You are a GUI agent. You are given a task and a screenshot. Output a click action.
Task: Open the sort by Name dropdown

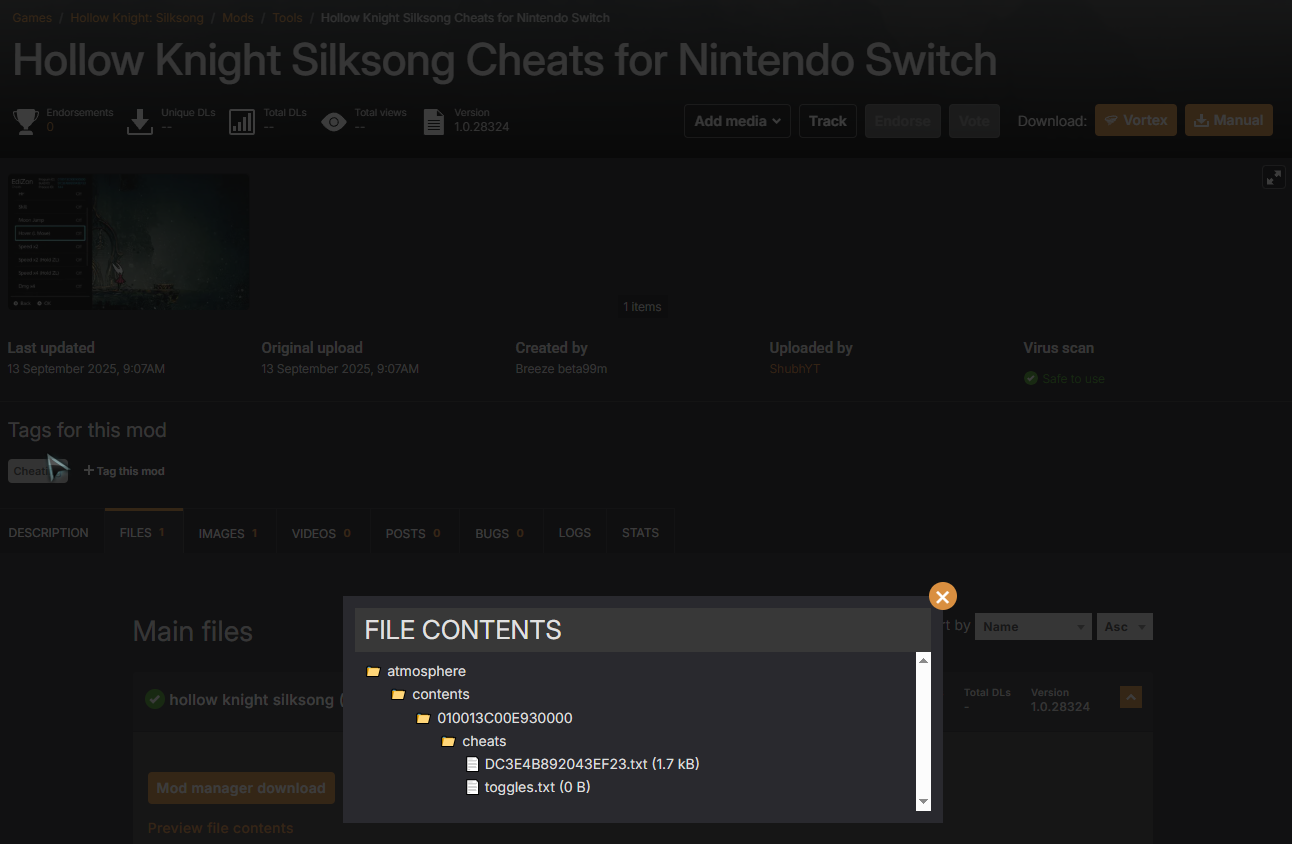[1033, 627]
